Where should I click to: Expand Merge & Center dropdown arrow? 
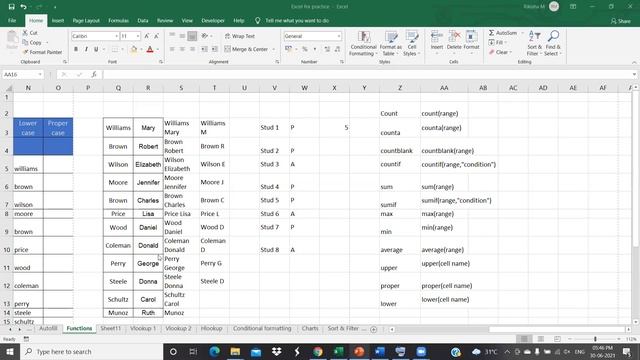point(273,49)
